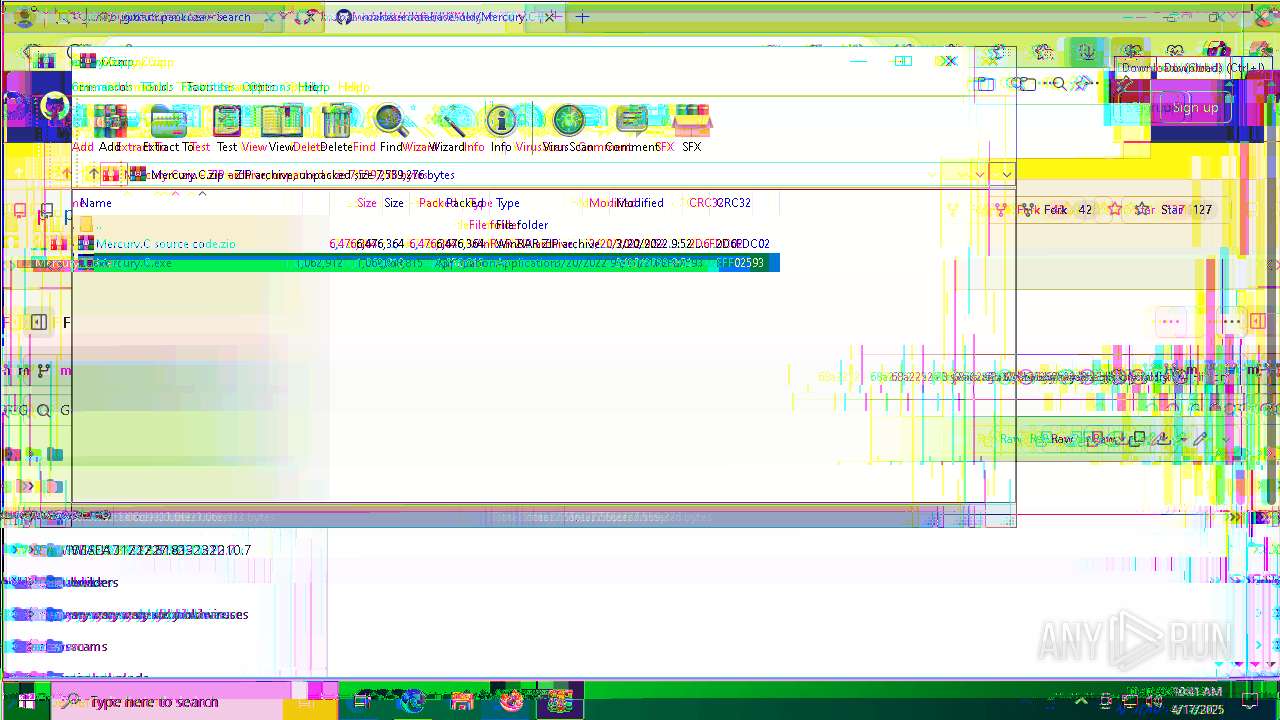Click the Find magnifier icon

coord(391,128)
